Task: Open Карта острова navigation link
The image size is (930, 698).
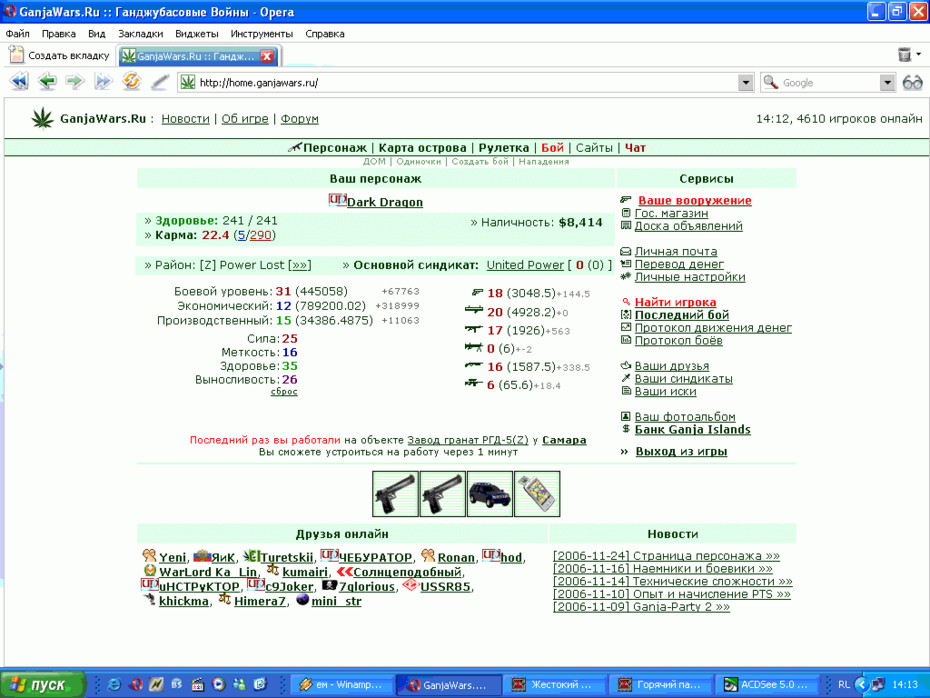Action: (422, 148)
